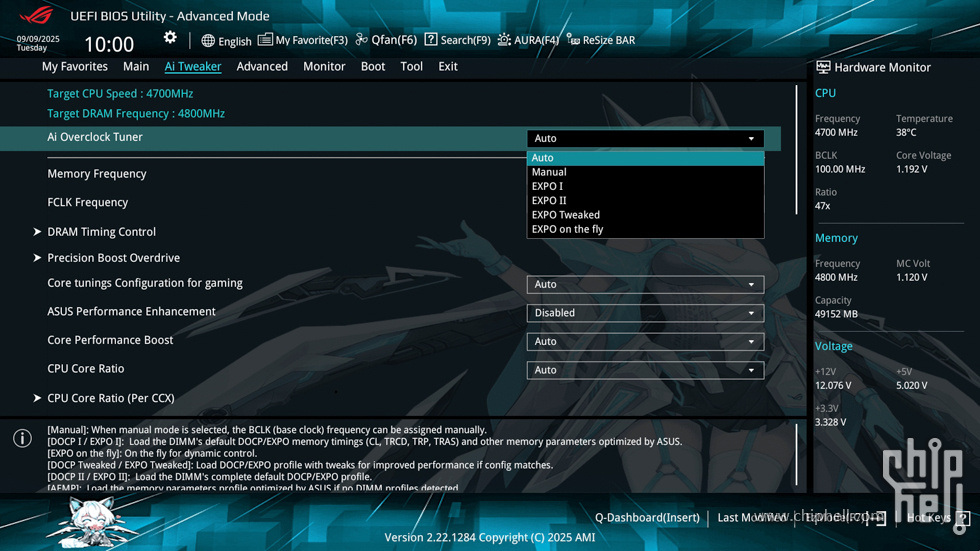Open the Tool tab
The width and height of the screenshot is (980, 551).
411,66
